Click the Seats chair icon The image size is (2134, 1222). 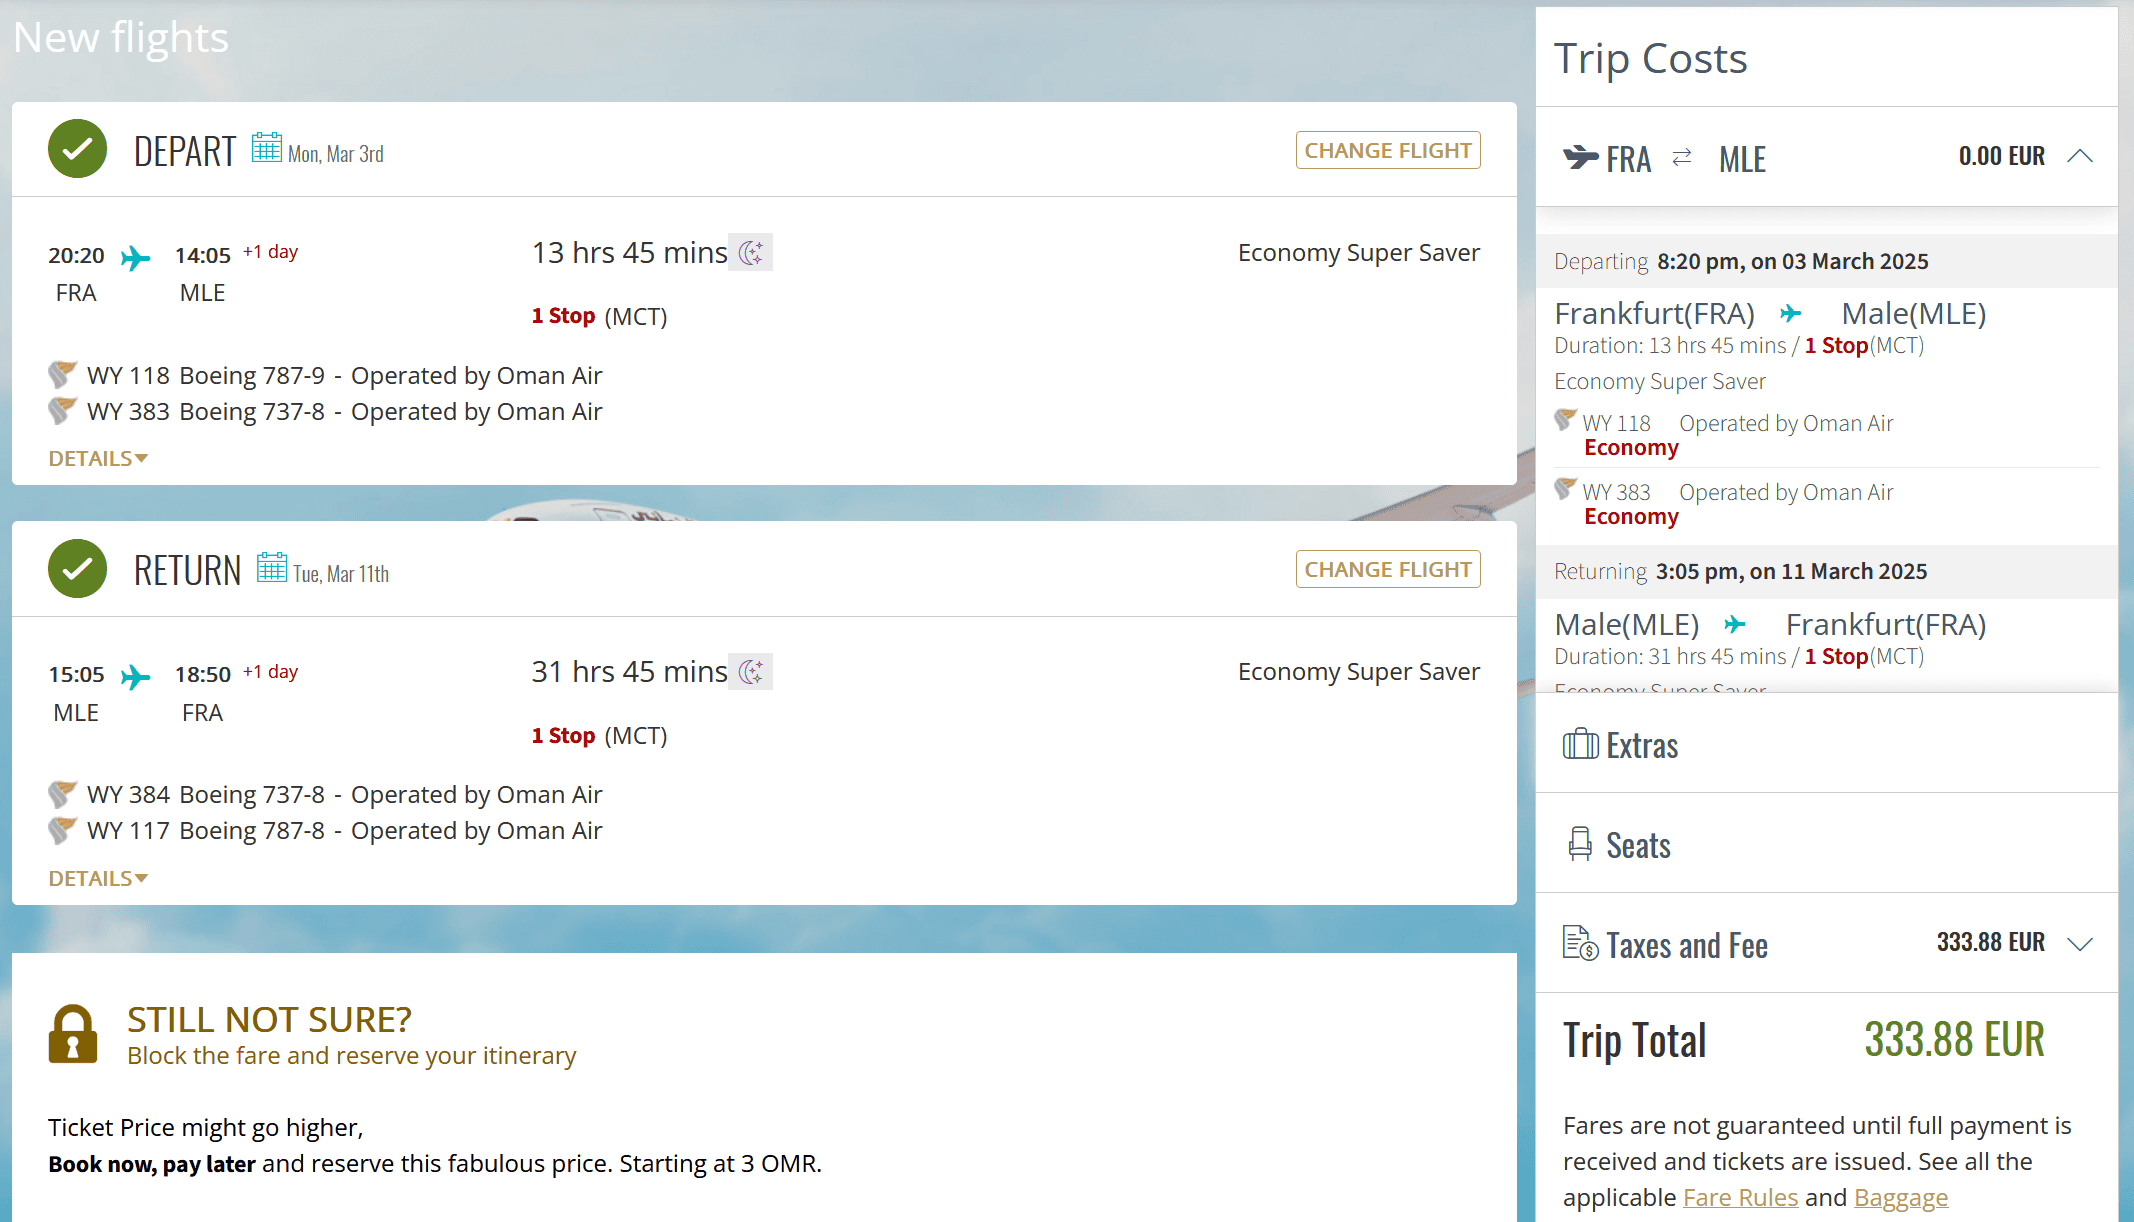click(x=1580, y=845)
